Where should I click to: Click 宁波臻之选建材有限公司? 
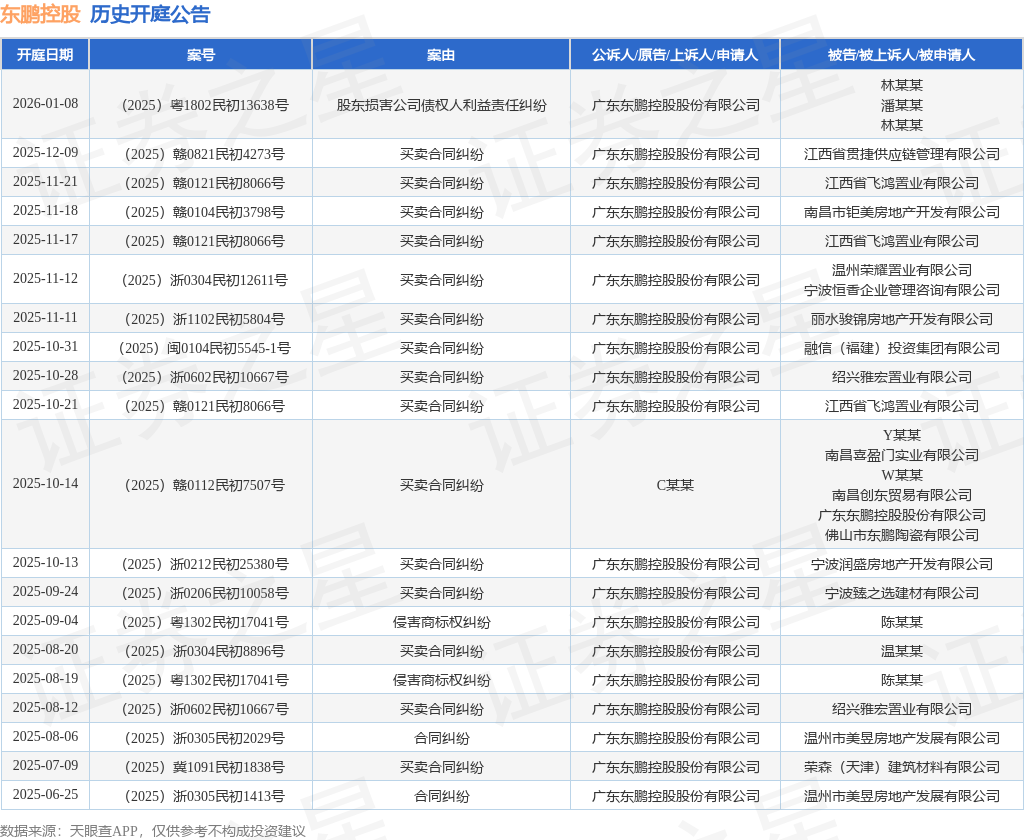[902, 593]
